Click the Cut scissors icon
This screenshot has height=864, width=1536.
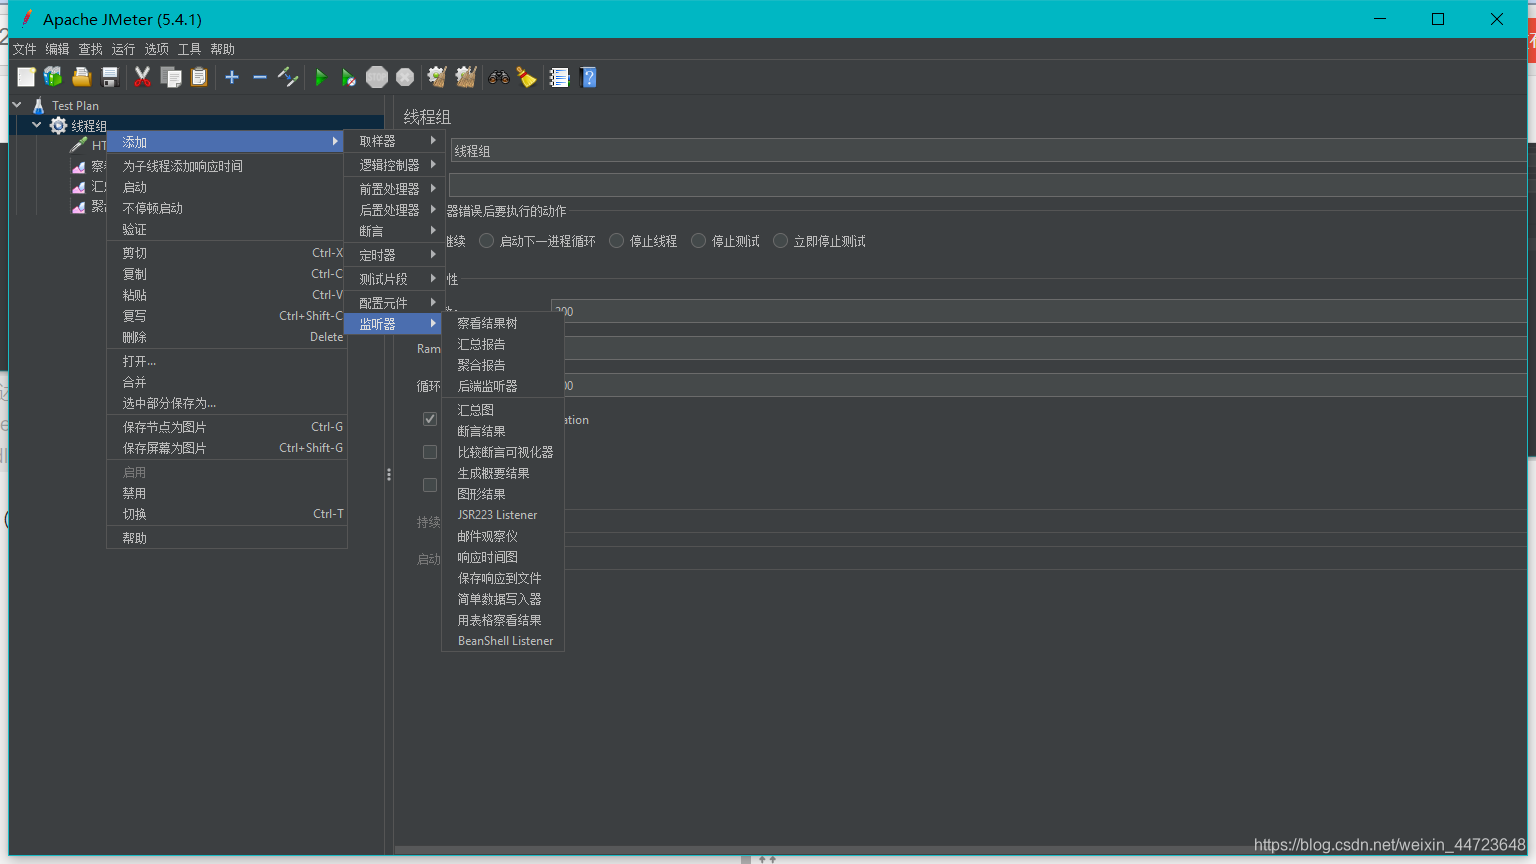point(142,77)
